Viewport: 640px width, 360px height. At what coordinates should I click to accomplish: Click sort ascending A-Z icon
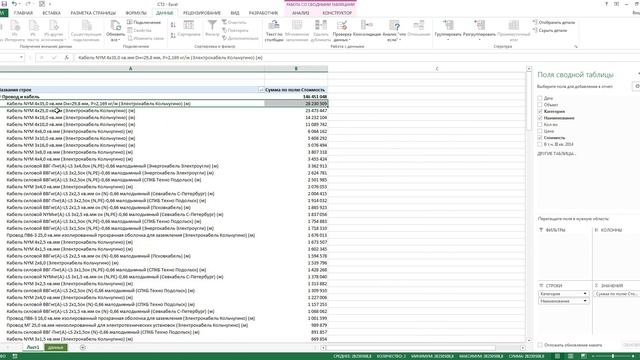[173, 25]
